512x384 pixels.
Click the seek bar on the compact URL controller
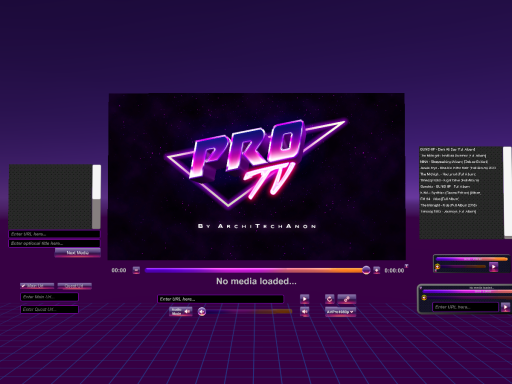point(467,291)
